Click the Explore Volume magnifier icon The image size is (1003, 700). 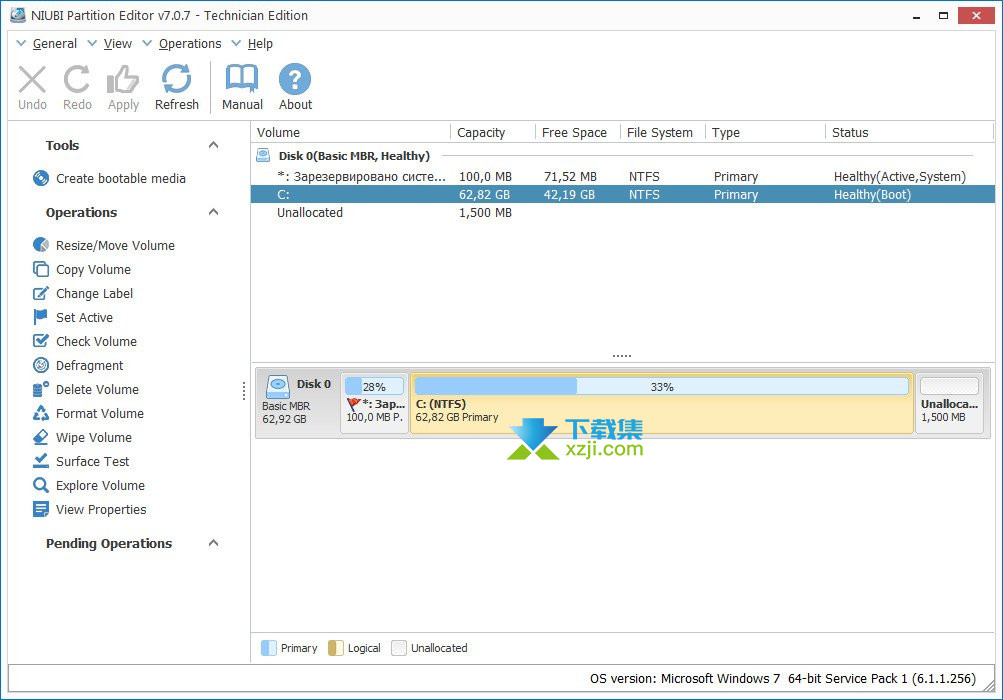pos(41,485)
